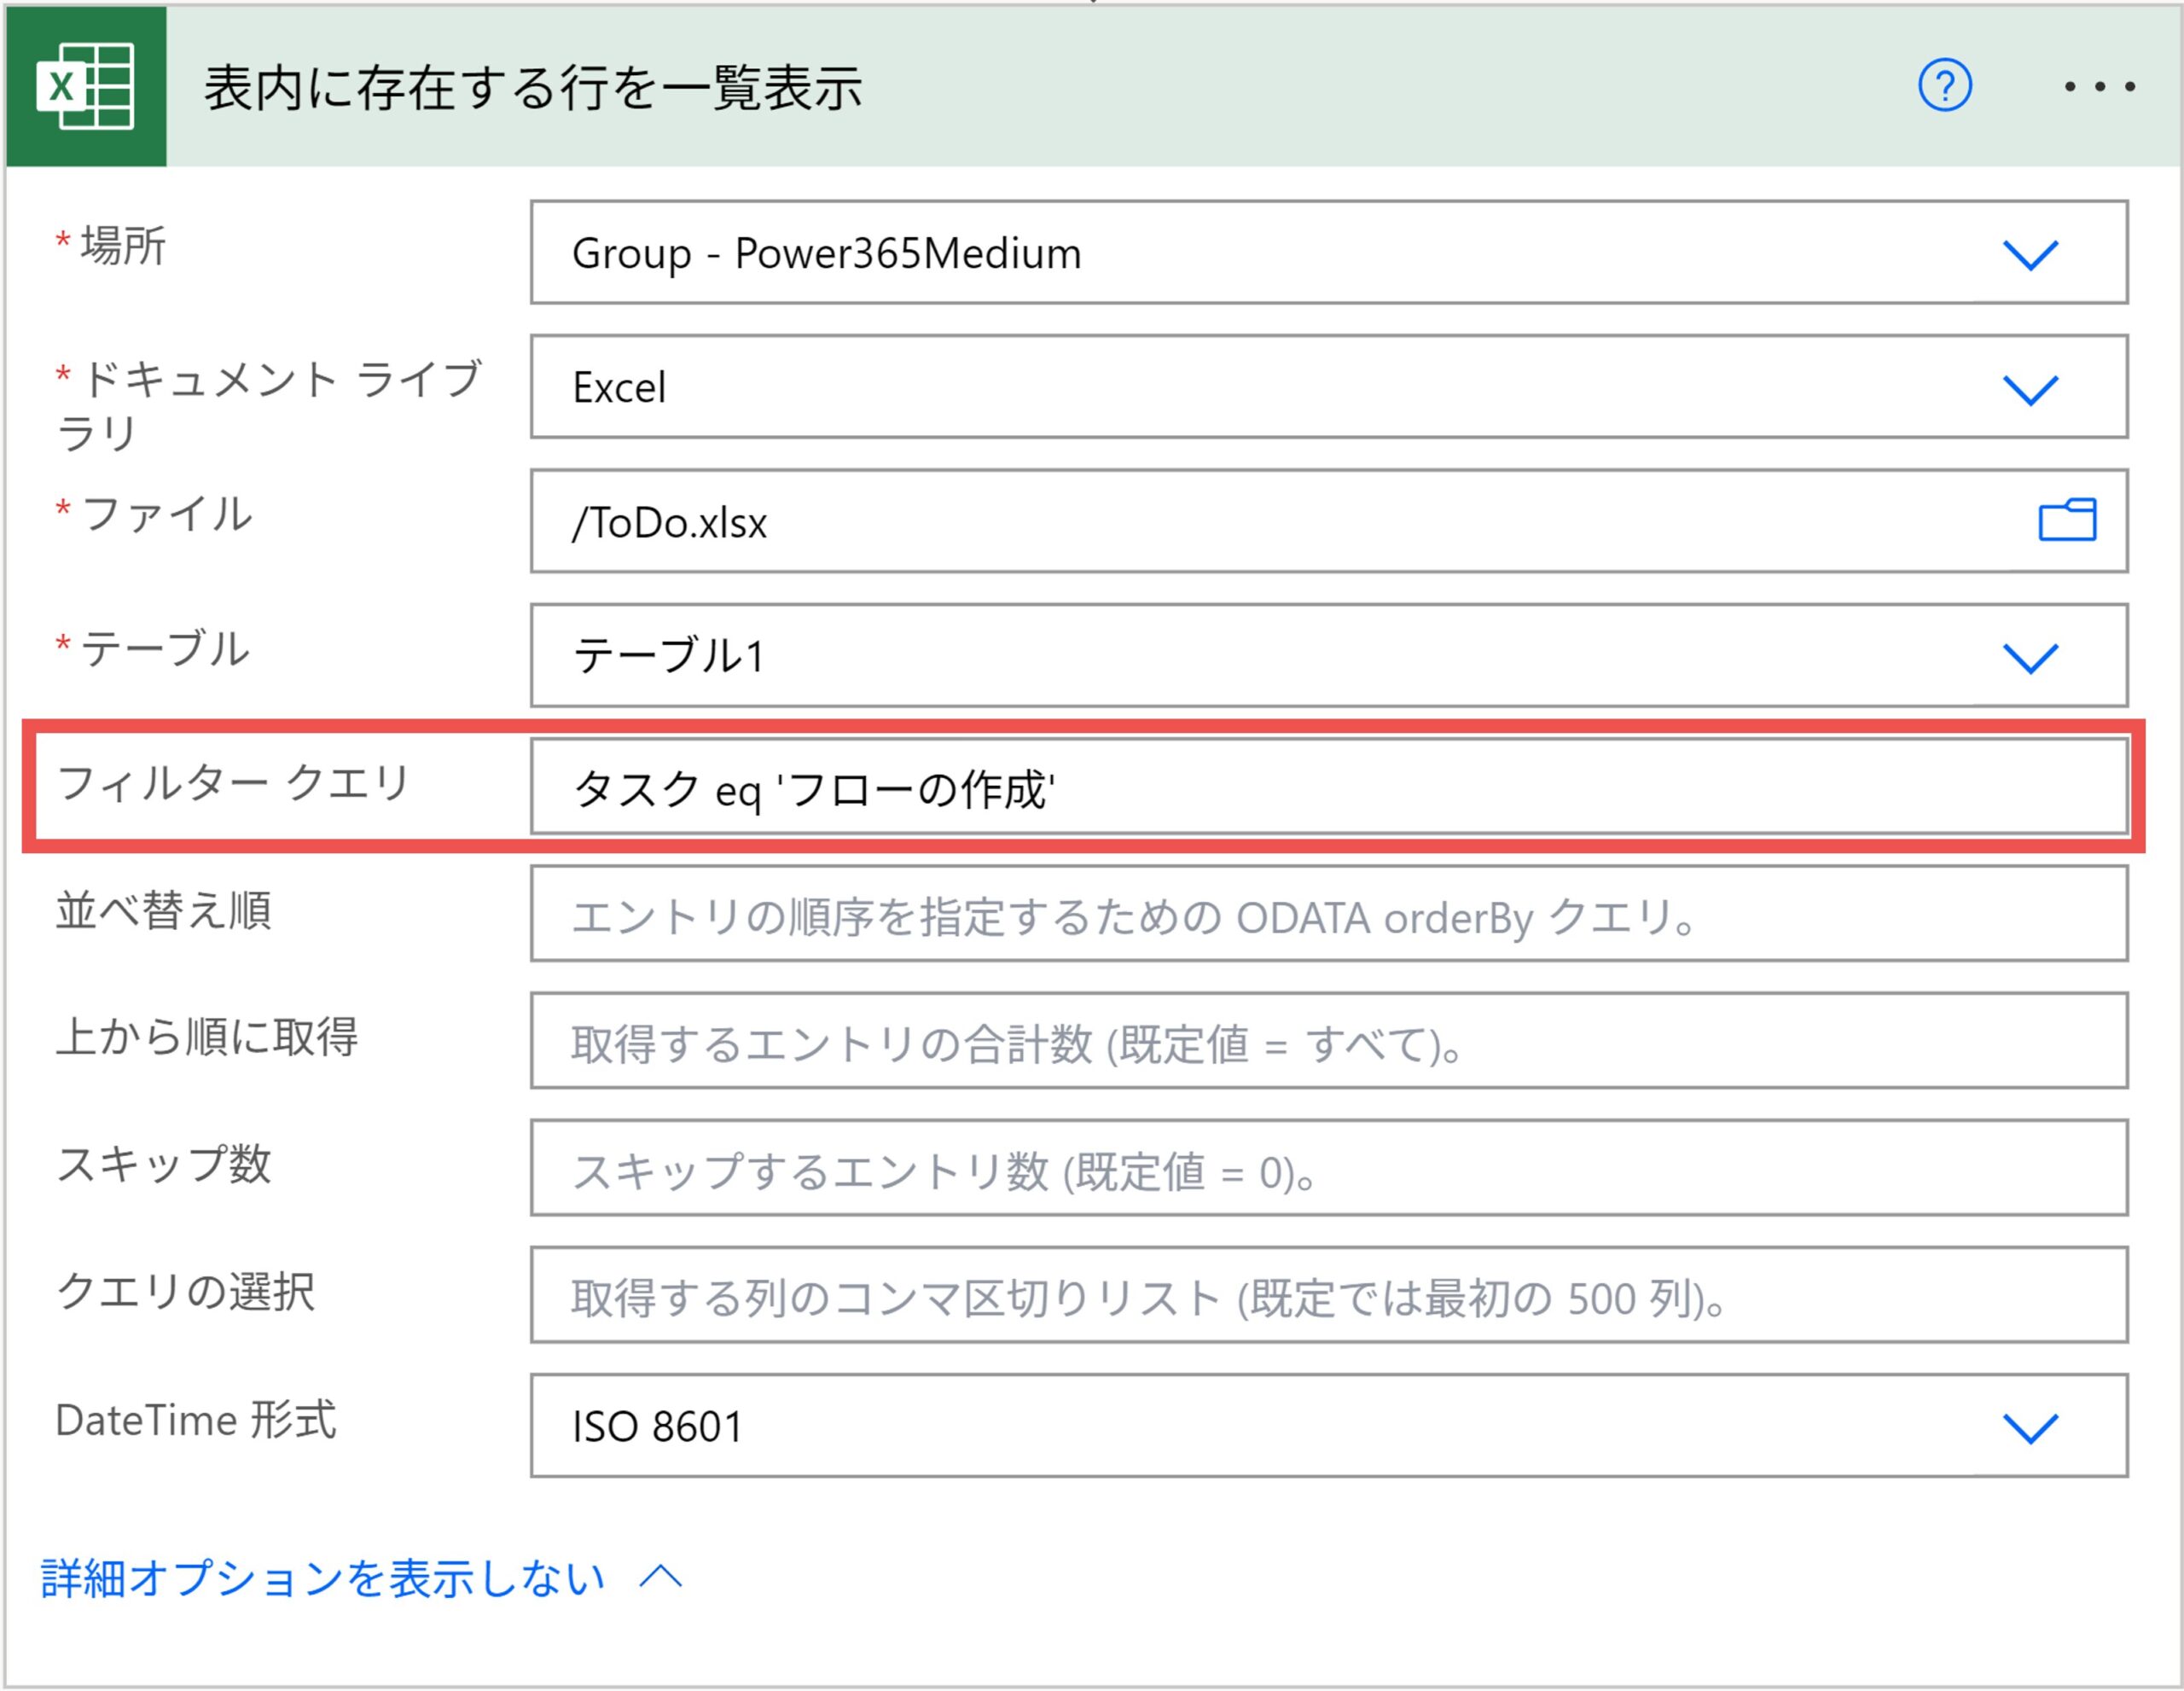Click 詳細オプションを表示しない link
2184x1691 pixels.
click(322, 1578)
